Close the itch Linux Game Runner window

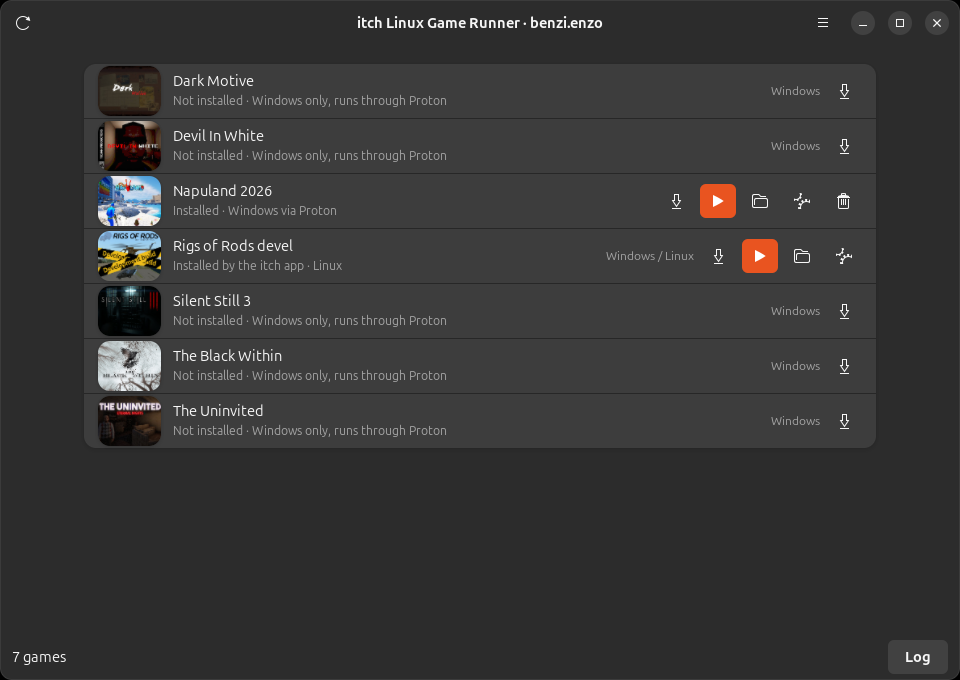tap(937, 23)
